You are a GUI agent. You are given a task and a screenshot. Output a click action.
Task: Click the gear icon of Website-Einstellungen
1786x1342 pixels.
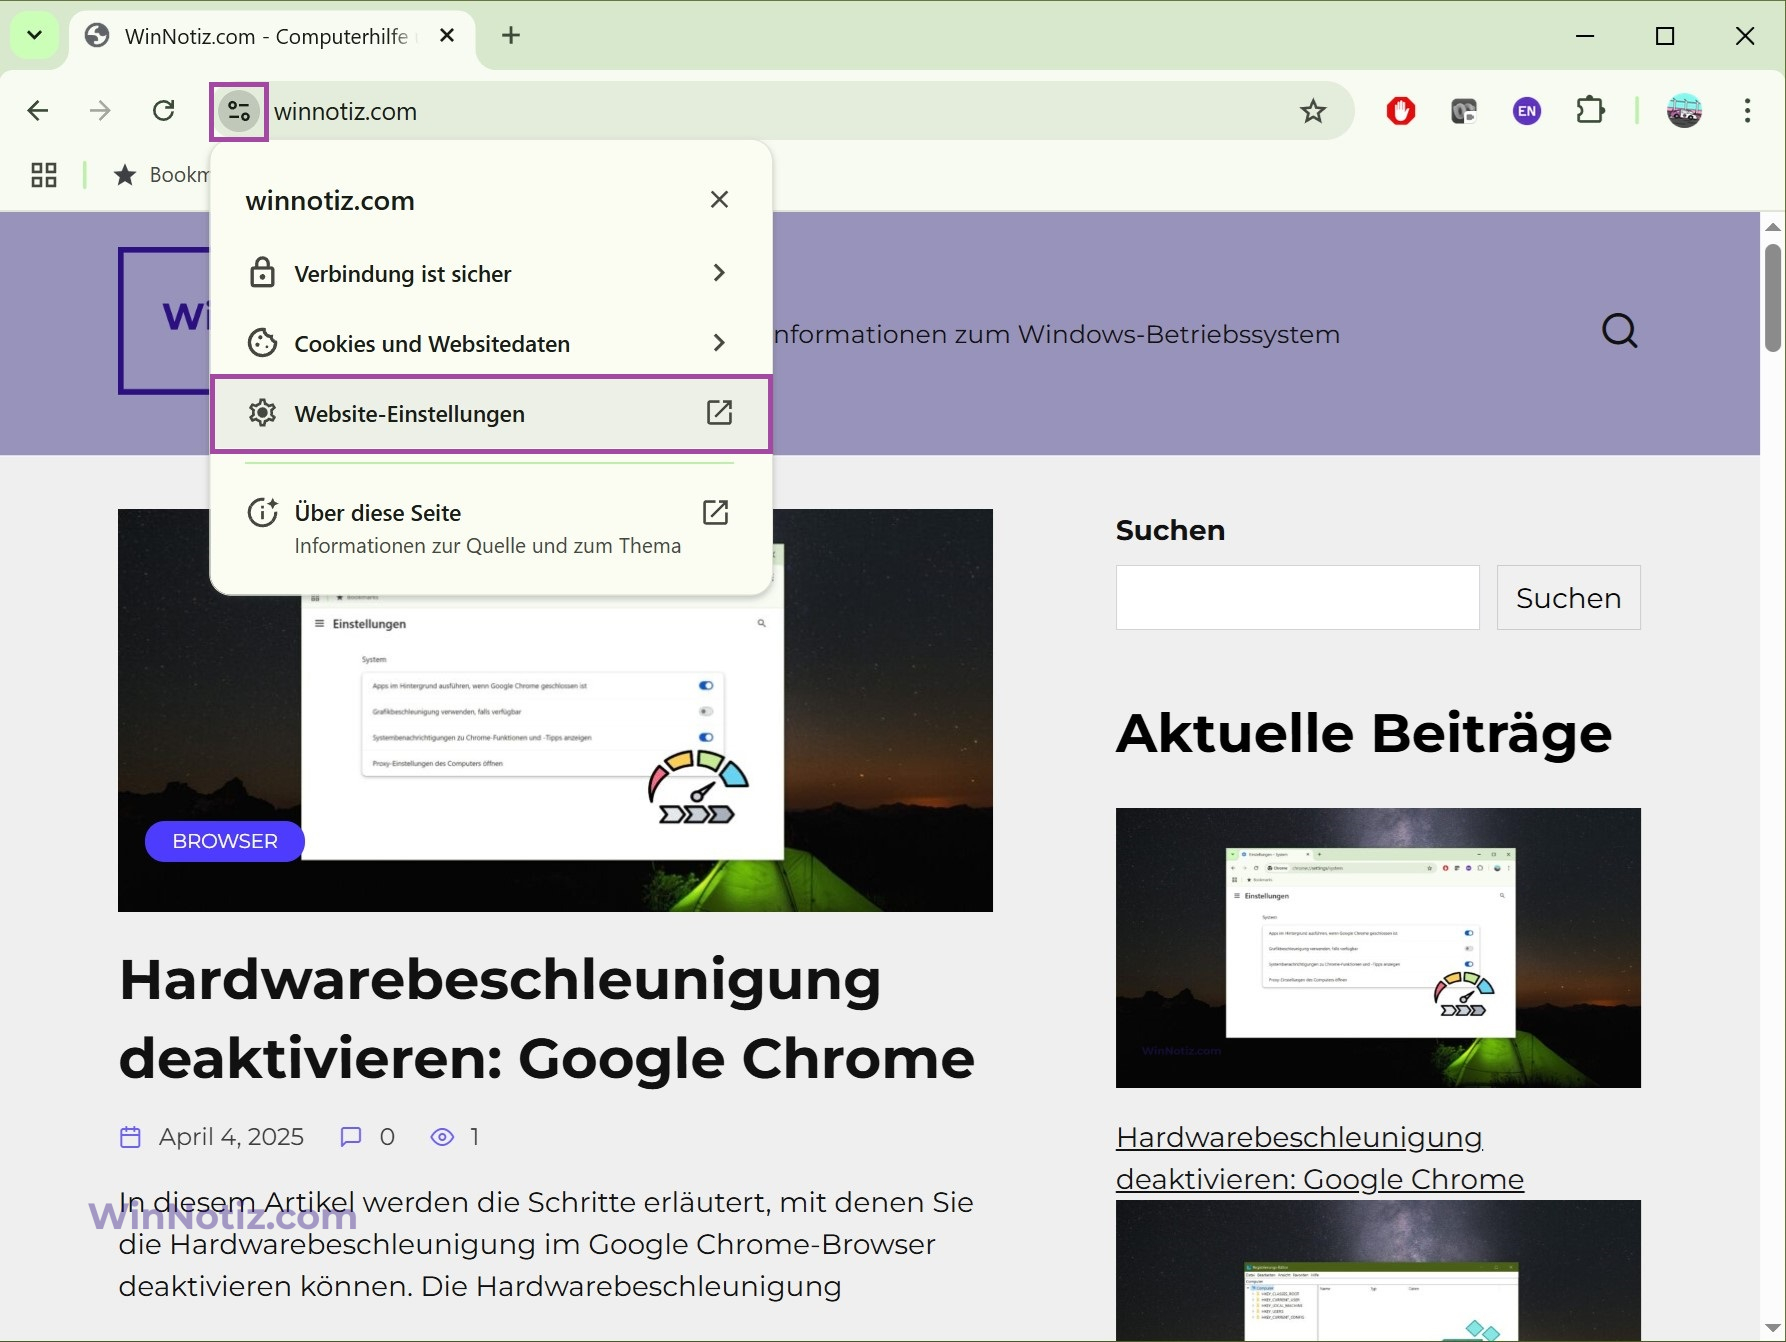click(262, 413)
